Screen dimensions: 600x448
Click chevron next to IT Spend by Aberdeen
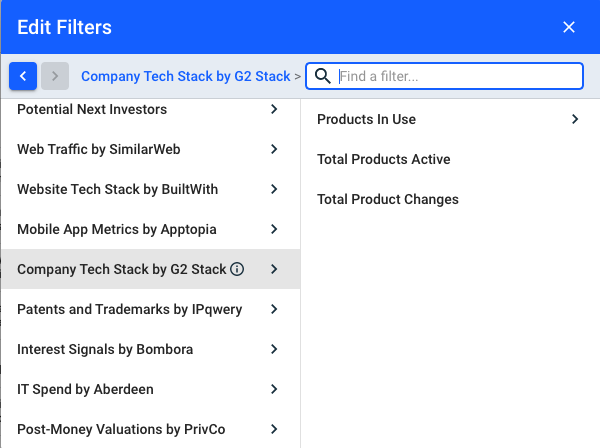pyautogui.click(x=274, y=389)
